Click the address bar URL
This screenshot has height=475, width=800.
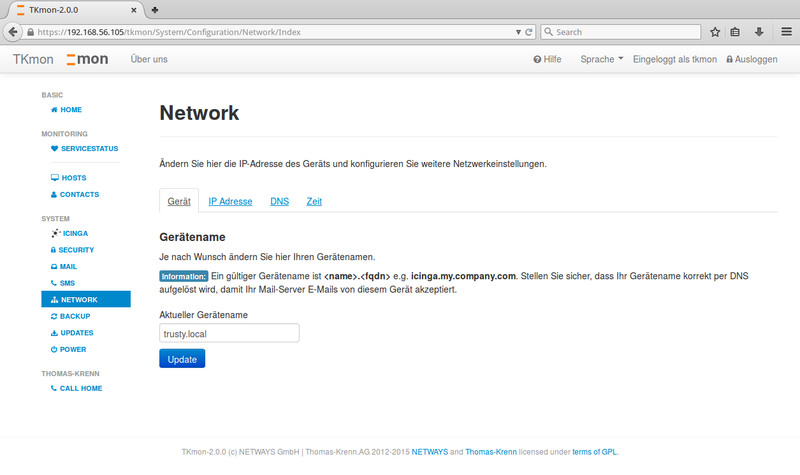[169, 32]
